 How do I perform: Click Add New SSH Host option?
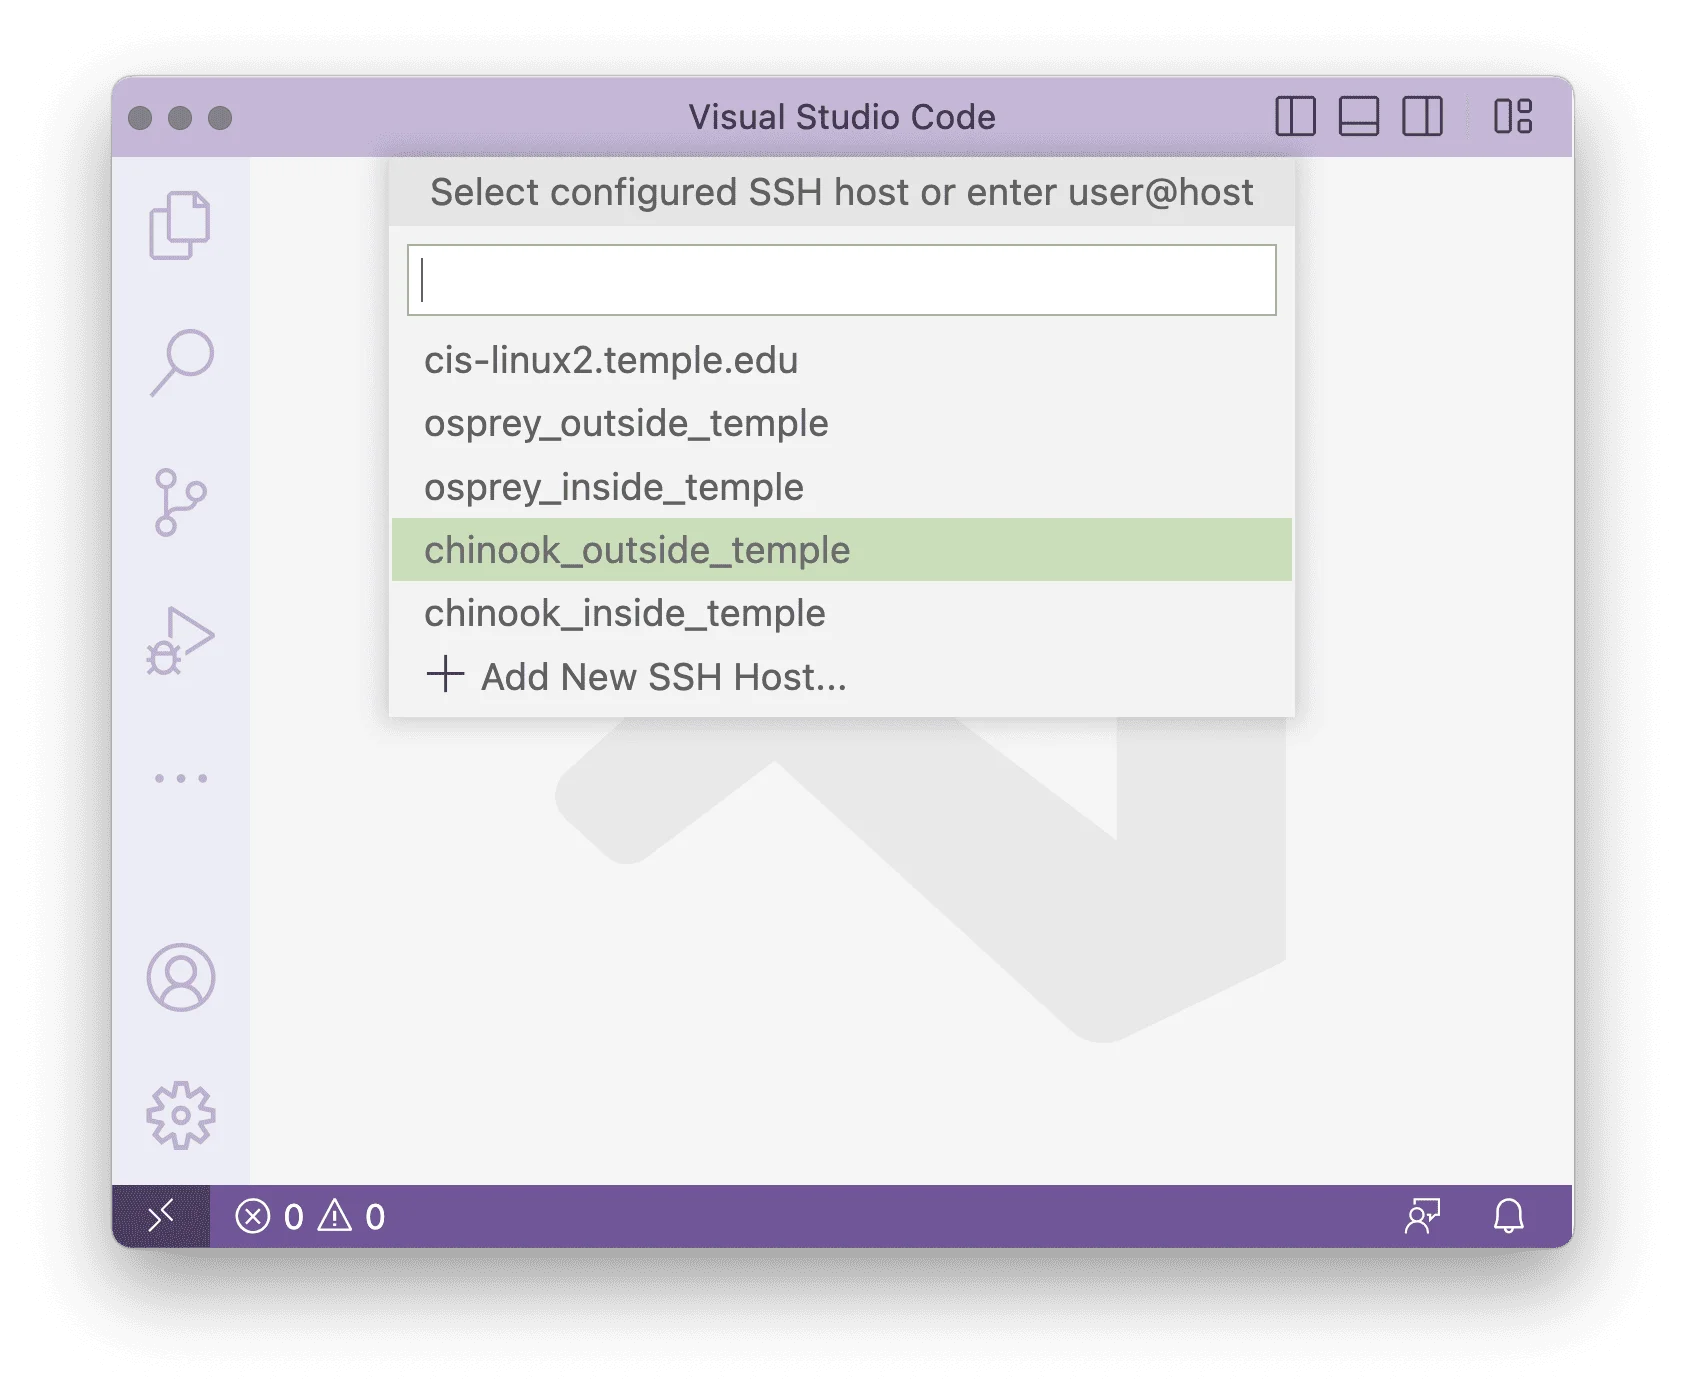663,677
